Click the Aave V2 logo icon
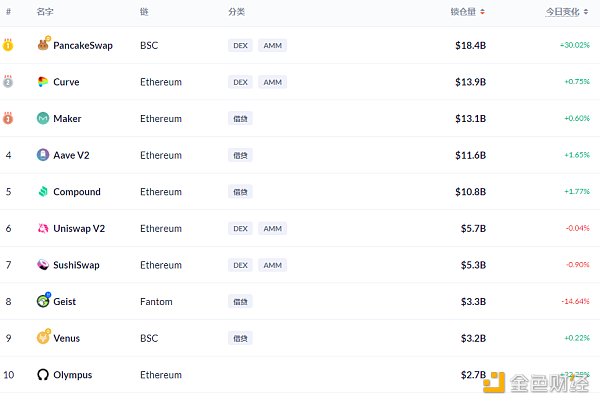 43,155
